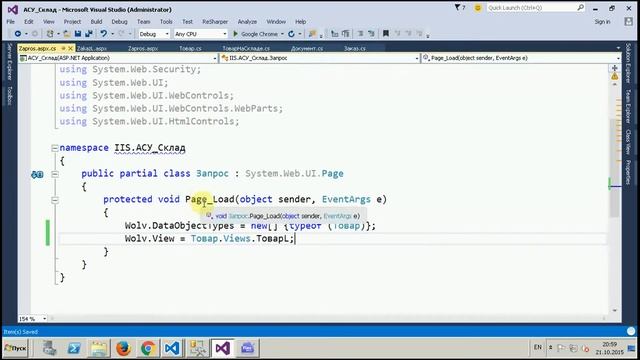Image resolution: width=640 pixels, height=360 pixels.
Task: Open Visual Studio Code taskbar icon
Action: click(172, 348)
